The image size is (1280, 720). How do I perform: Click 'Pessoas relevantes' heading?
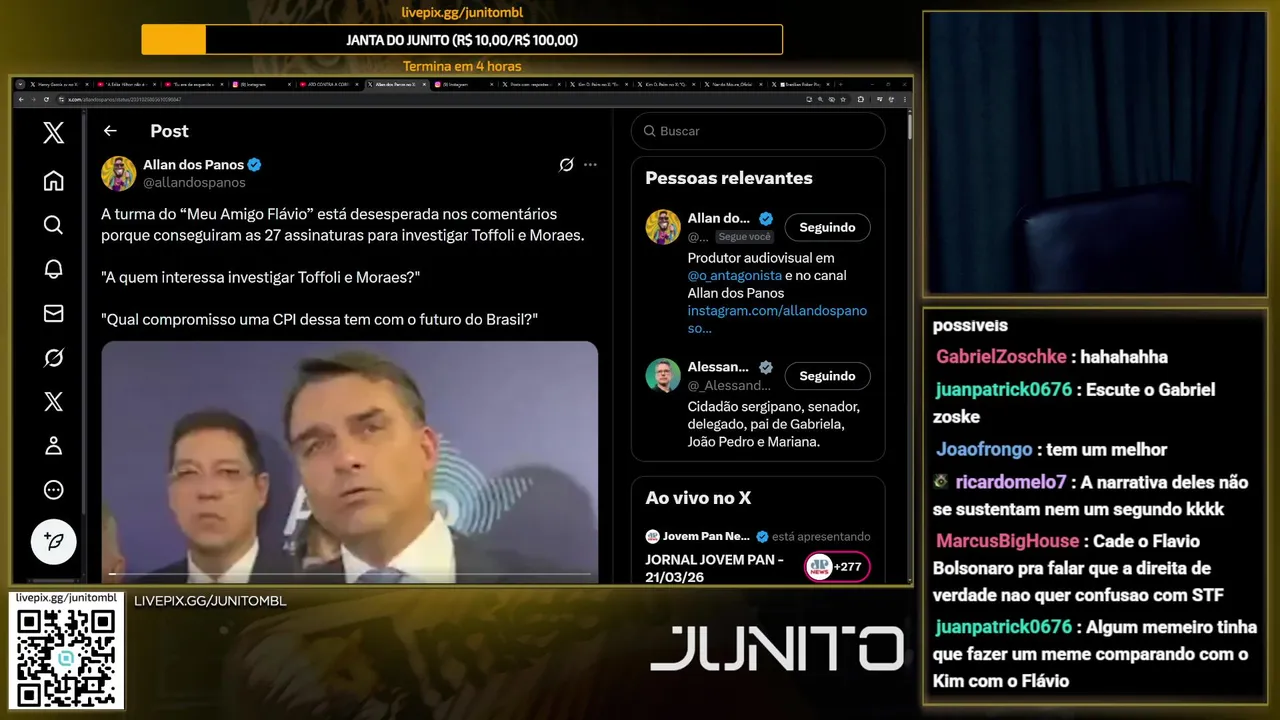point(729,178)
